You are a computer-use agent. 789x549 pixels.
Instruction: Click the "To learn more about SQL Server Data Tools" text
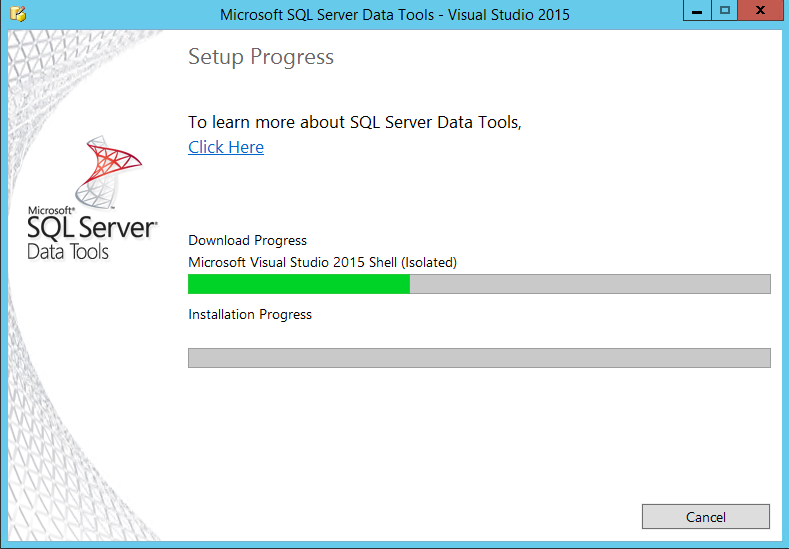click(355, 122)
